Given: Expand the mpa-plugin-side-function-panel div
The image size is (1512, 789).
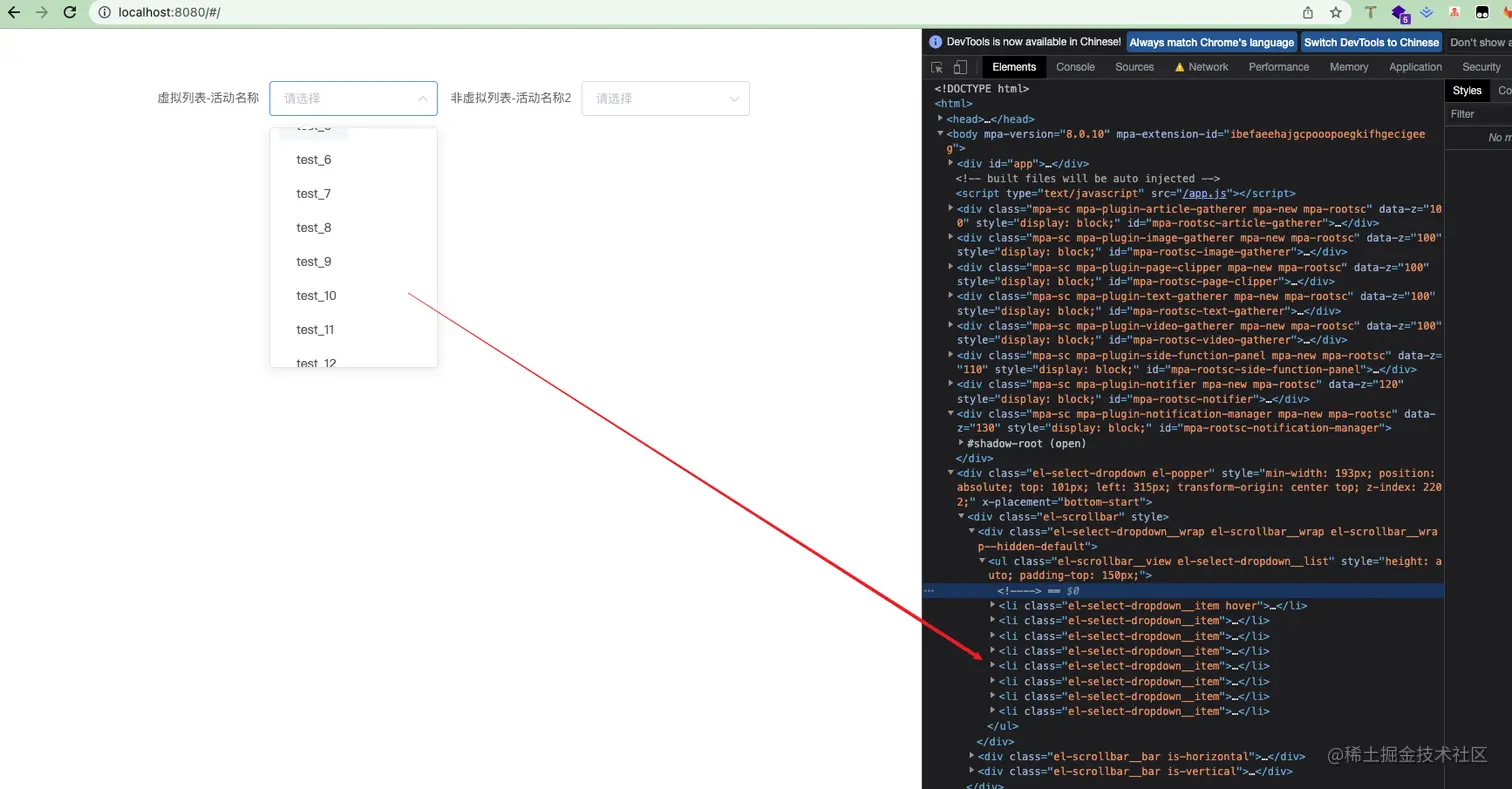Looking at the screenshot, I should point(951,355).
